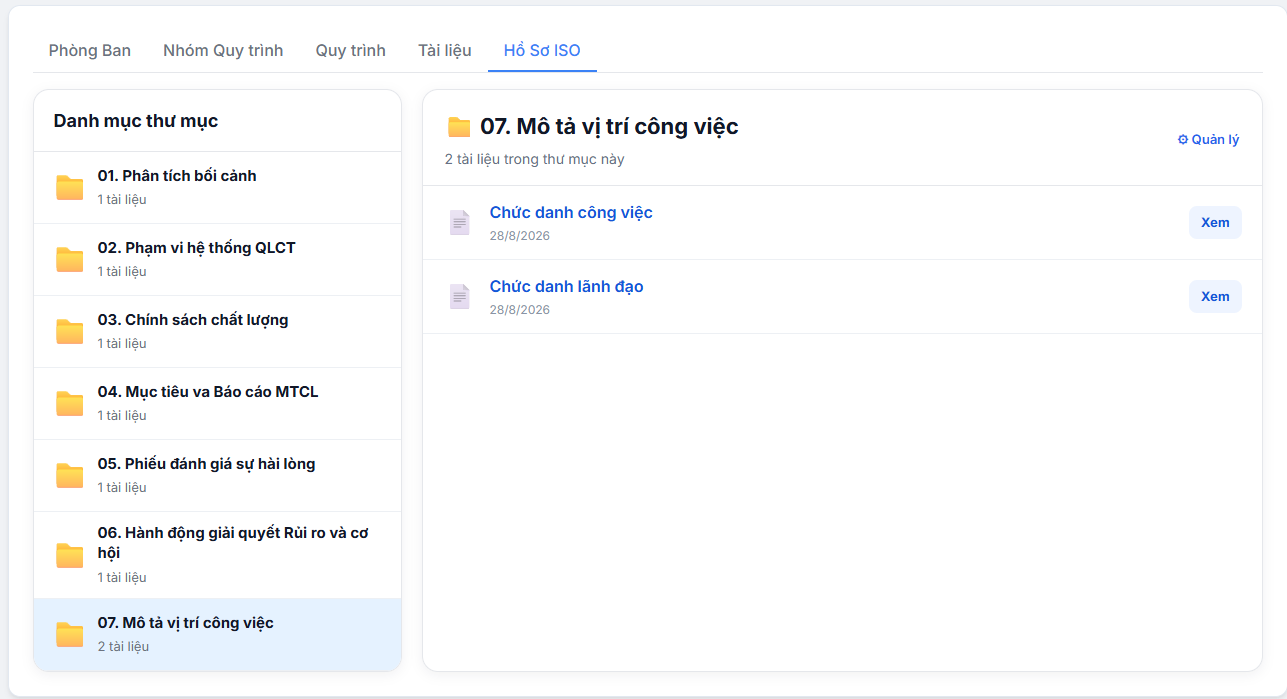This screenshot has width=1287, height=699.
Task: Click the date under Chức danh công việc
Action: pyautogui.click(x=520, y=236)
